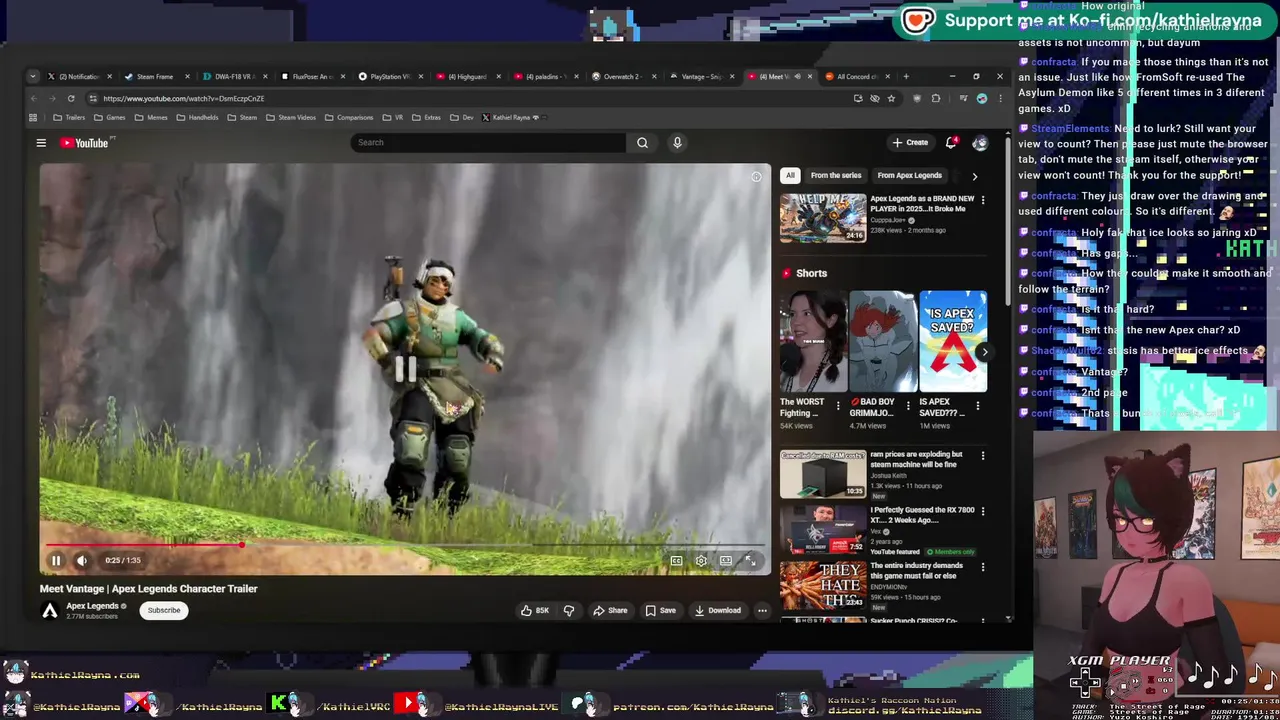
Task: Open options for The WORST Fighting short
Action: [x=839, y=406]
